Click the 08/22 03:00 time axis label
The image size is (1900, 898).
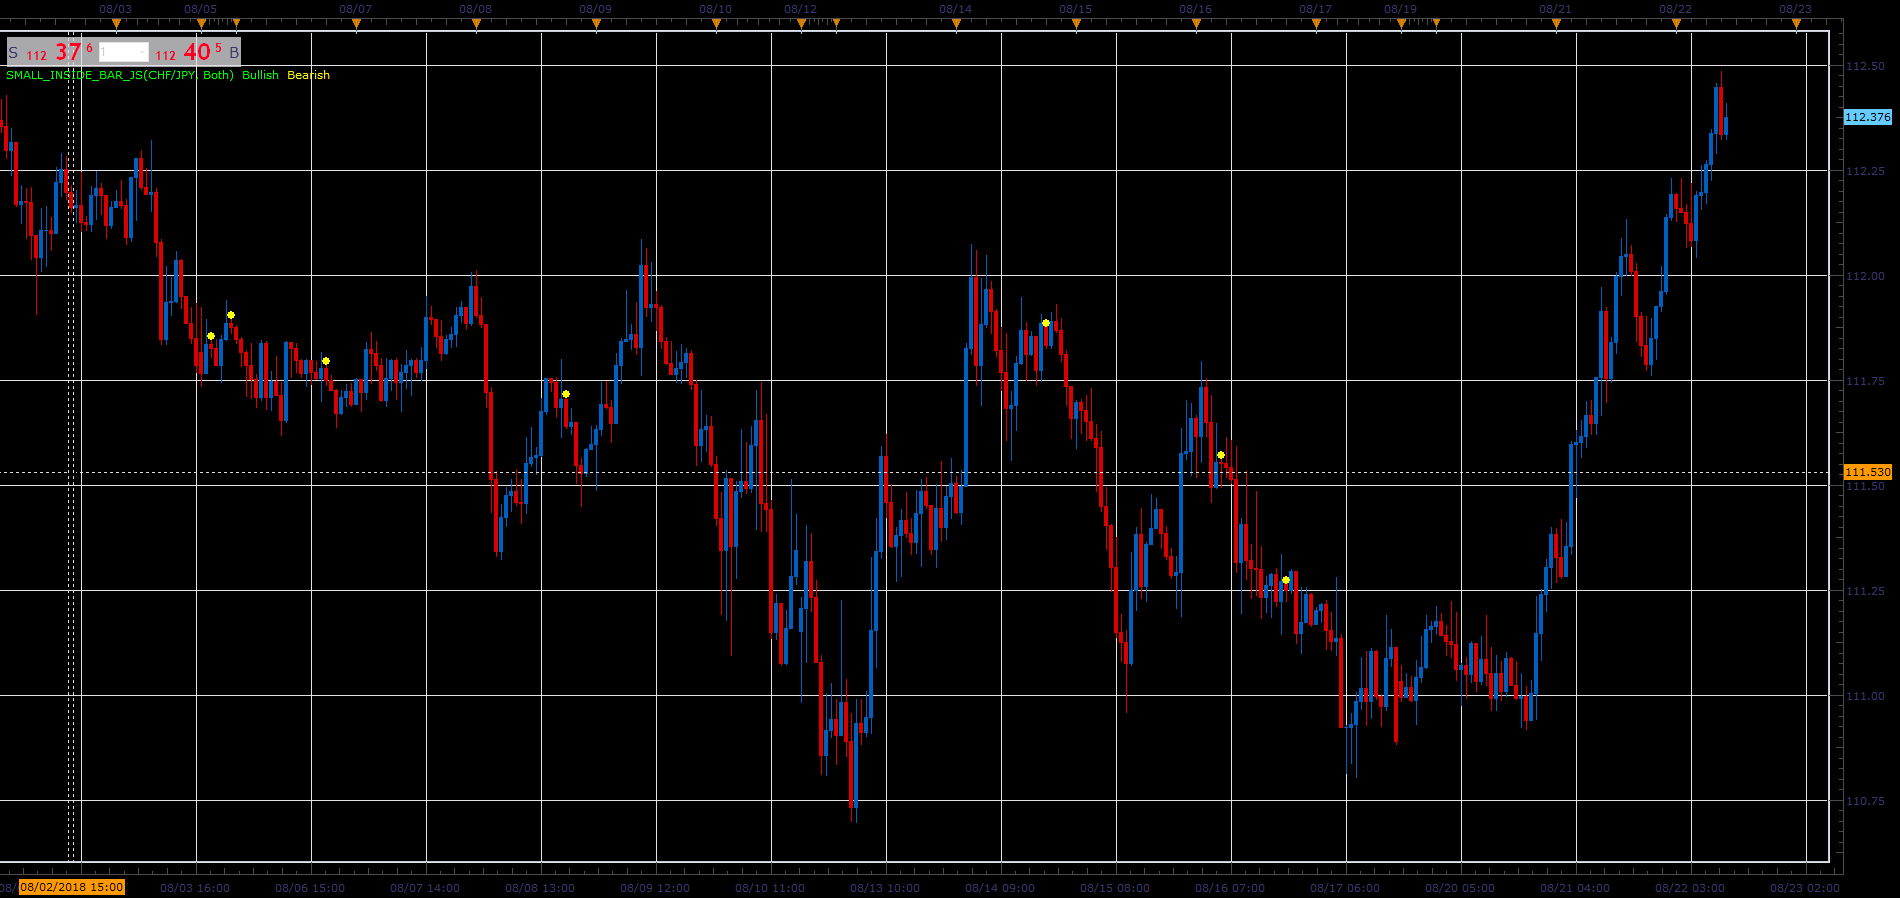[x=1690, y=888]
